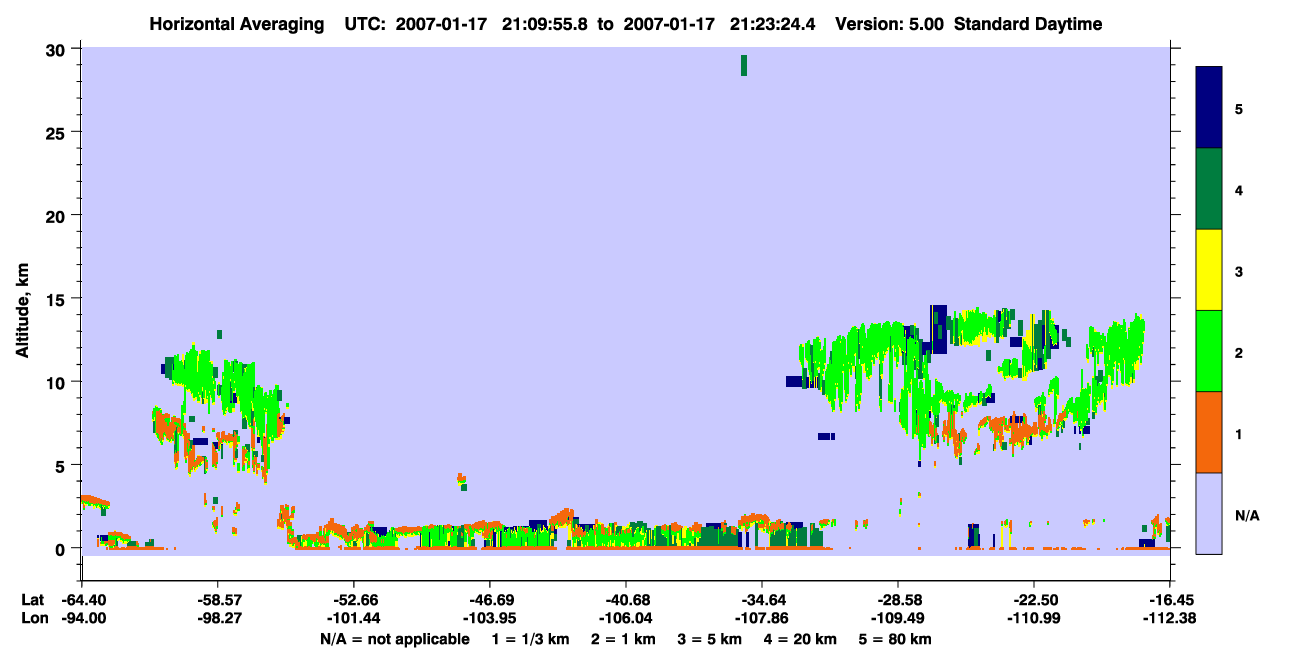The width and height of the screenshot is (1300, 667).
Task: Click the yellow color bar segment 3
Action: [x=1209, y=270]
